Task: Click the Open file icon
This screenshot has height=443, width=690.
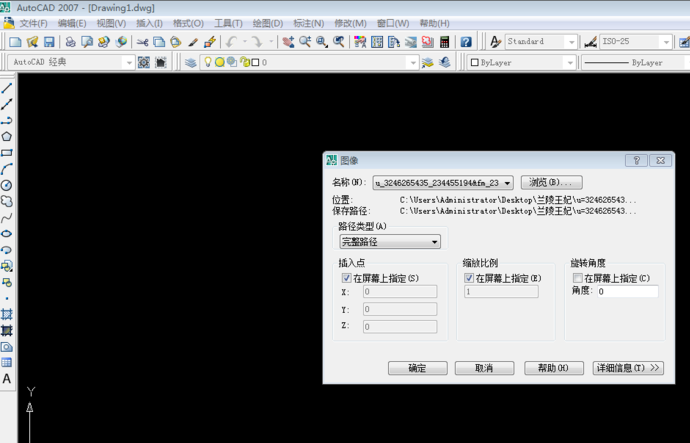Action: click(x=32, y=42)
